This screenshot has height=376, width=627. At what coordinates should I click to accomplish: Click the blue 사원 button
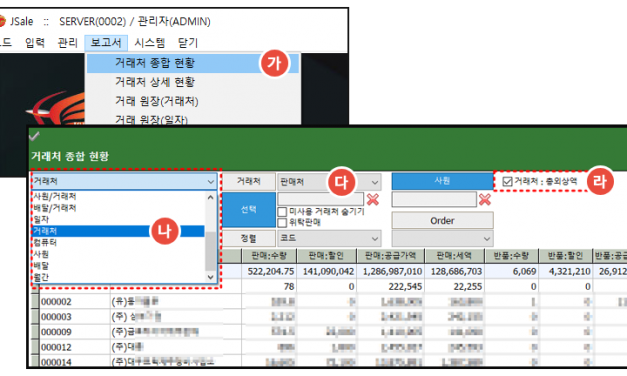tap(442, 181)
